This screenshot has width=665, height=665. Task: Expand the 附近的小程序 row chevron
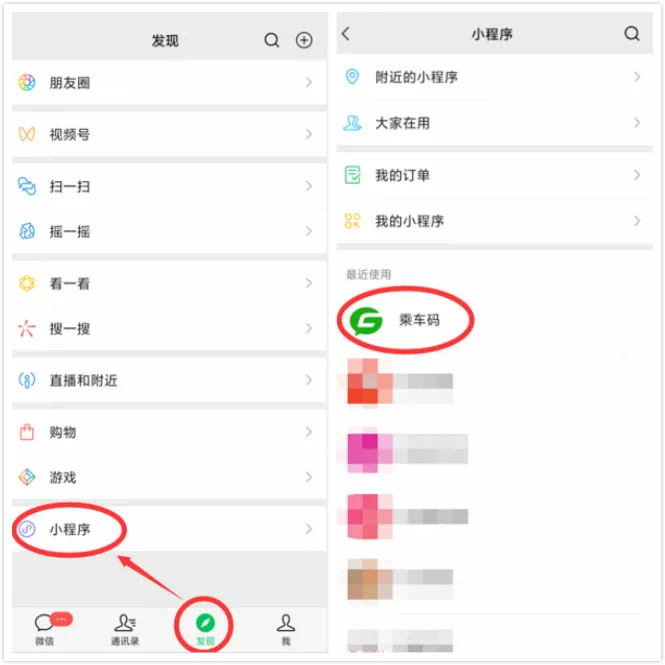point(637,77)
